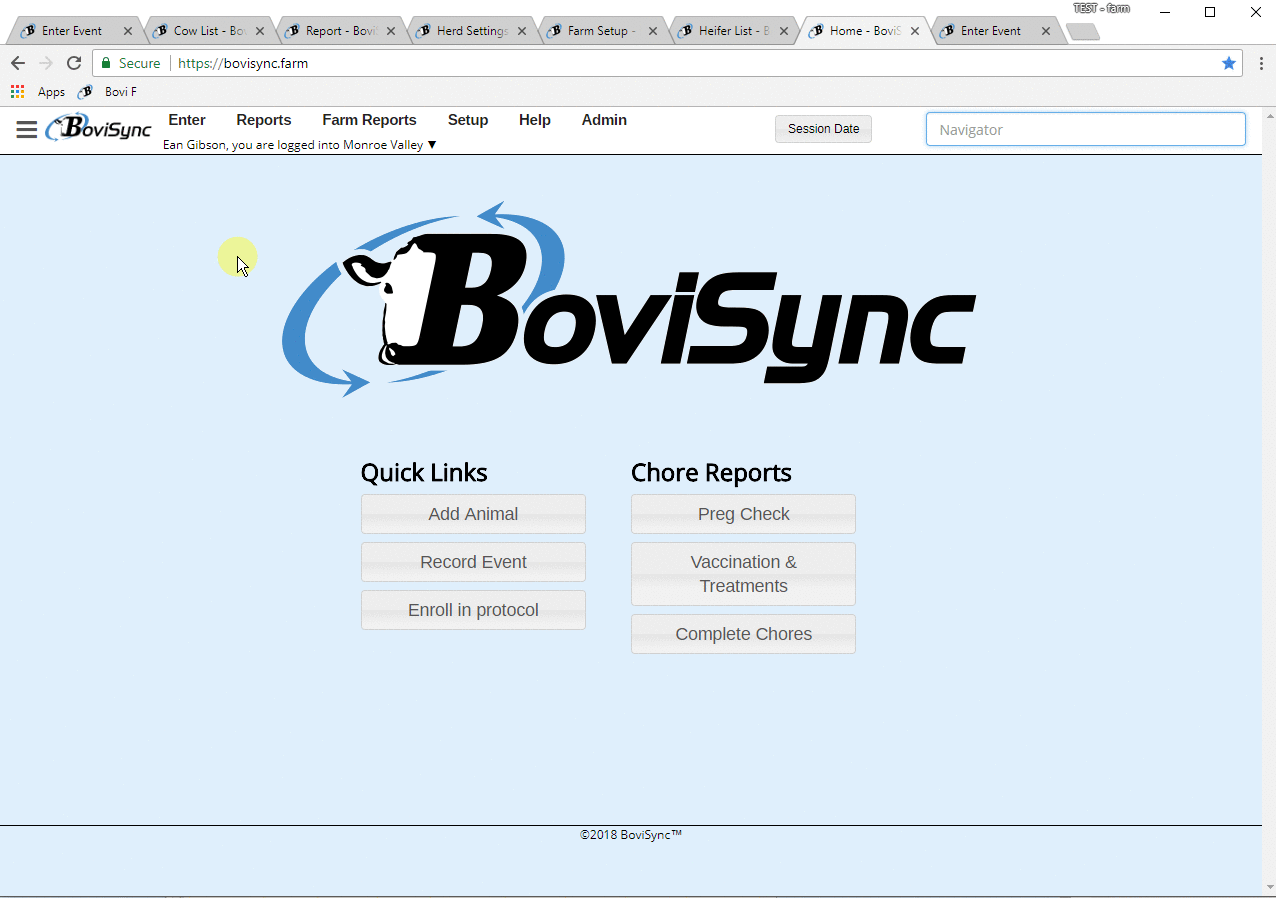Screen dimensions: 1276x898
Task: Click the page vertical scrollbar
Action: 1269,500
